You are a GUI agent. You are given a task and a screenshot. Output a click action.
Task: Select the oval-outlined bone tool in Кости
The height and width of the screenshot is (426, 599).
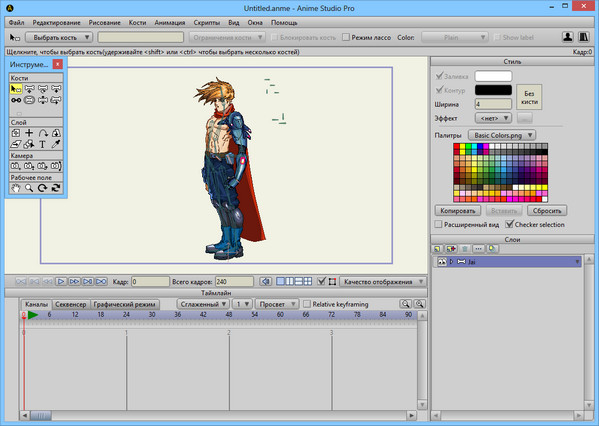coord(29,100)
